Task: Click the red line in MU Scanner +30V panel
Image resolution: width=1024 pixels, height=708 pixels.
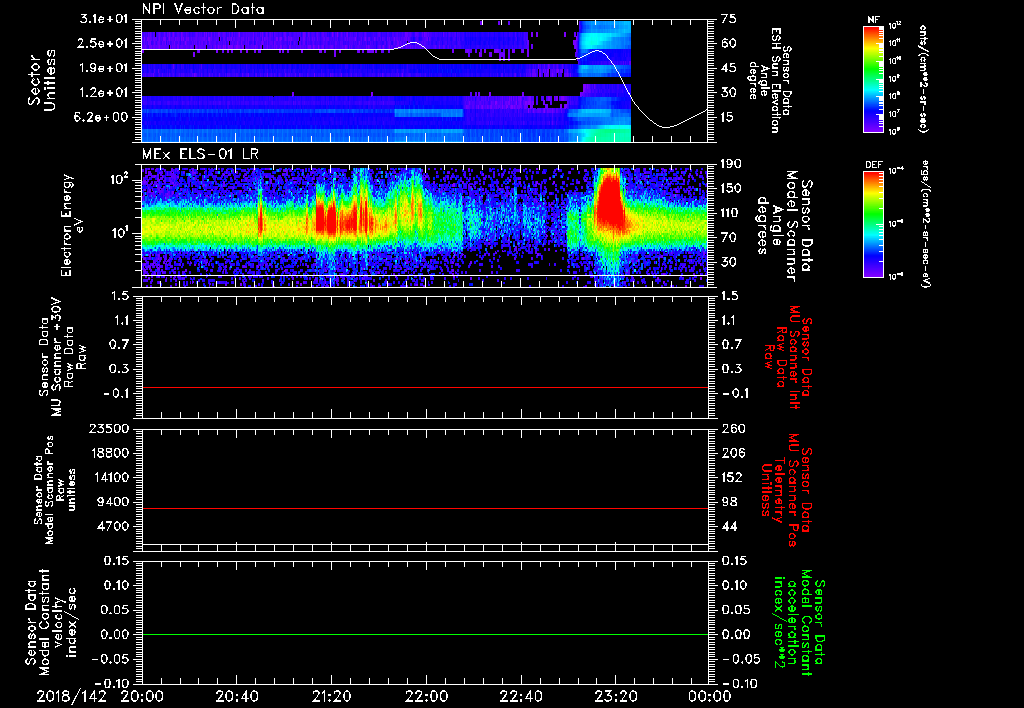Action: [424, 387]
